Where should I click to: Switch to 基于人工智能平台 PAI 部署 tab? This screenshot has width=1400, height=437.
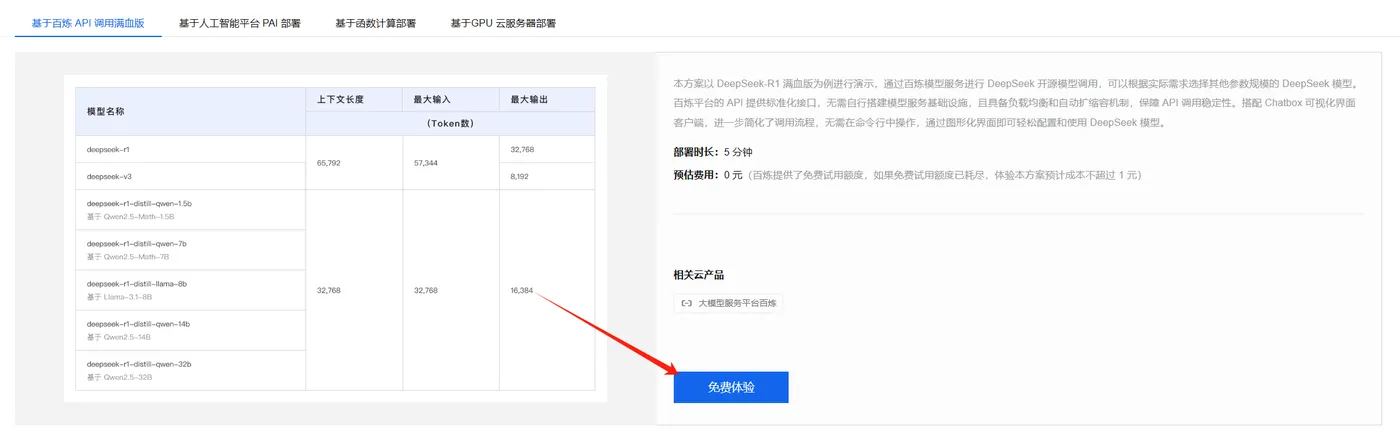tap(239, 22)
